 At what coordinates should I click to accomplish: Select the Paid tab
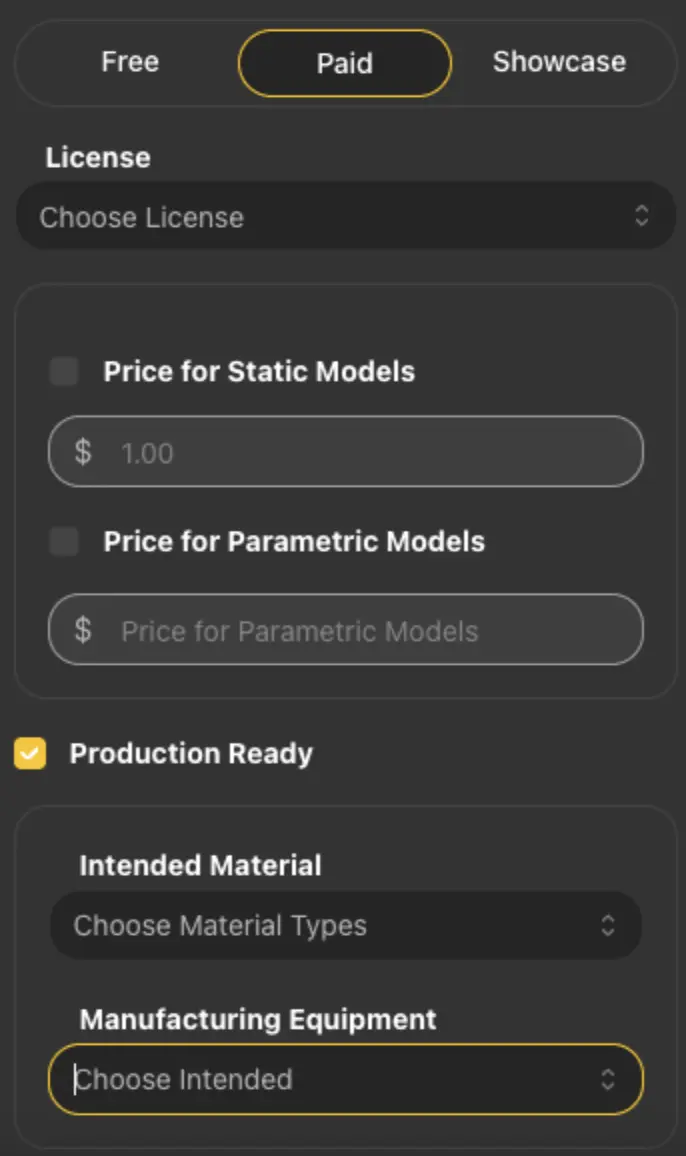pyautogui.click(x=344, y=62)
